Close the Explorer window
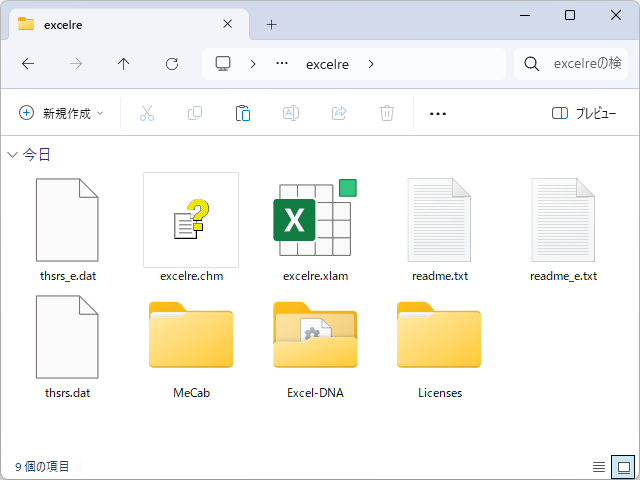The image size is (640, 480). [x=616, y=16]
